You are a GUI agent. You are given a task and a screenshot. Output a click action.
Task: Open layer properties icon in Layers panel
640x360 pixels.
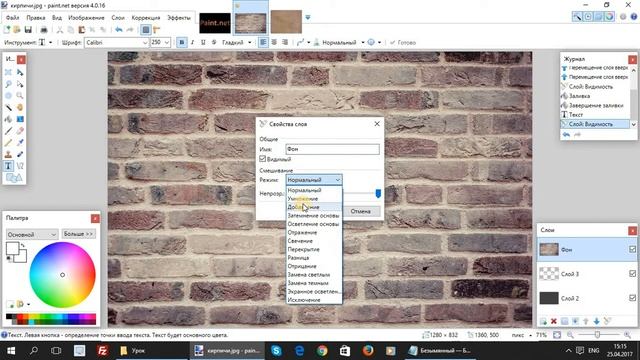(607, 321)
